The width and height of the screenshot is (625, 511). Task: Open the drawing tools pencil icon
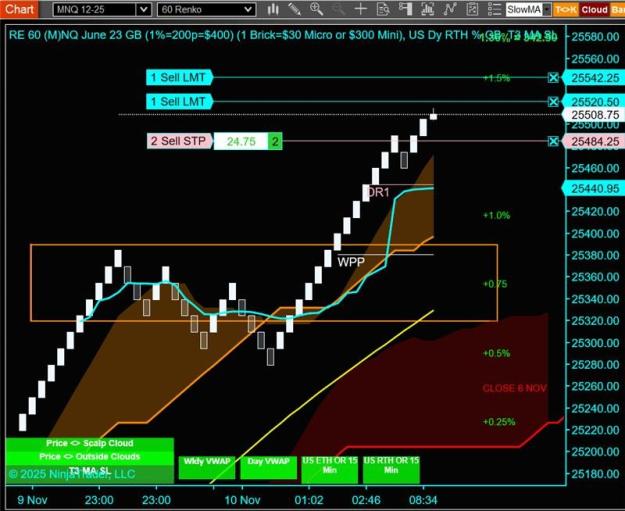pyautogui.click(x=295, y=9)
